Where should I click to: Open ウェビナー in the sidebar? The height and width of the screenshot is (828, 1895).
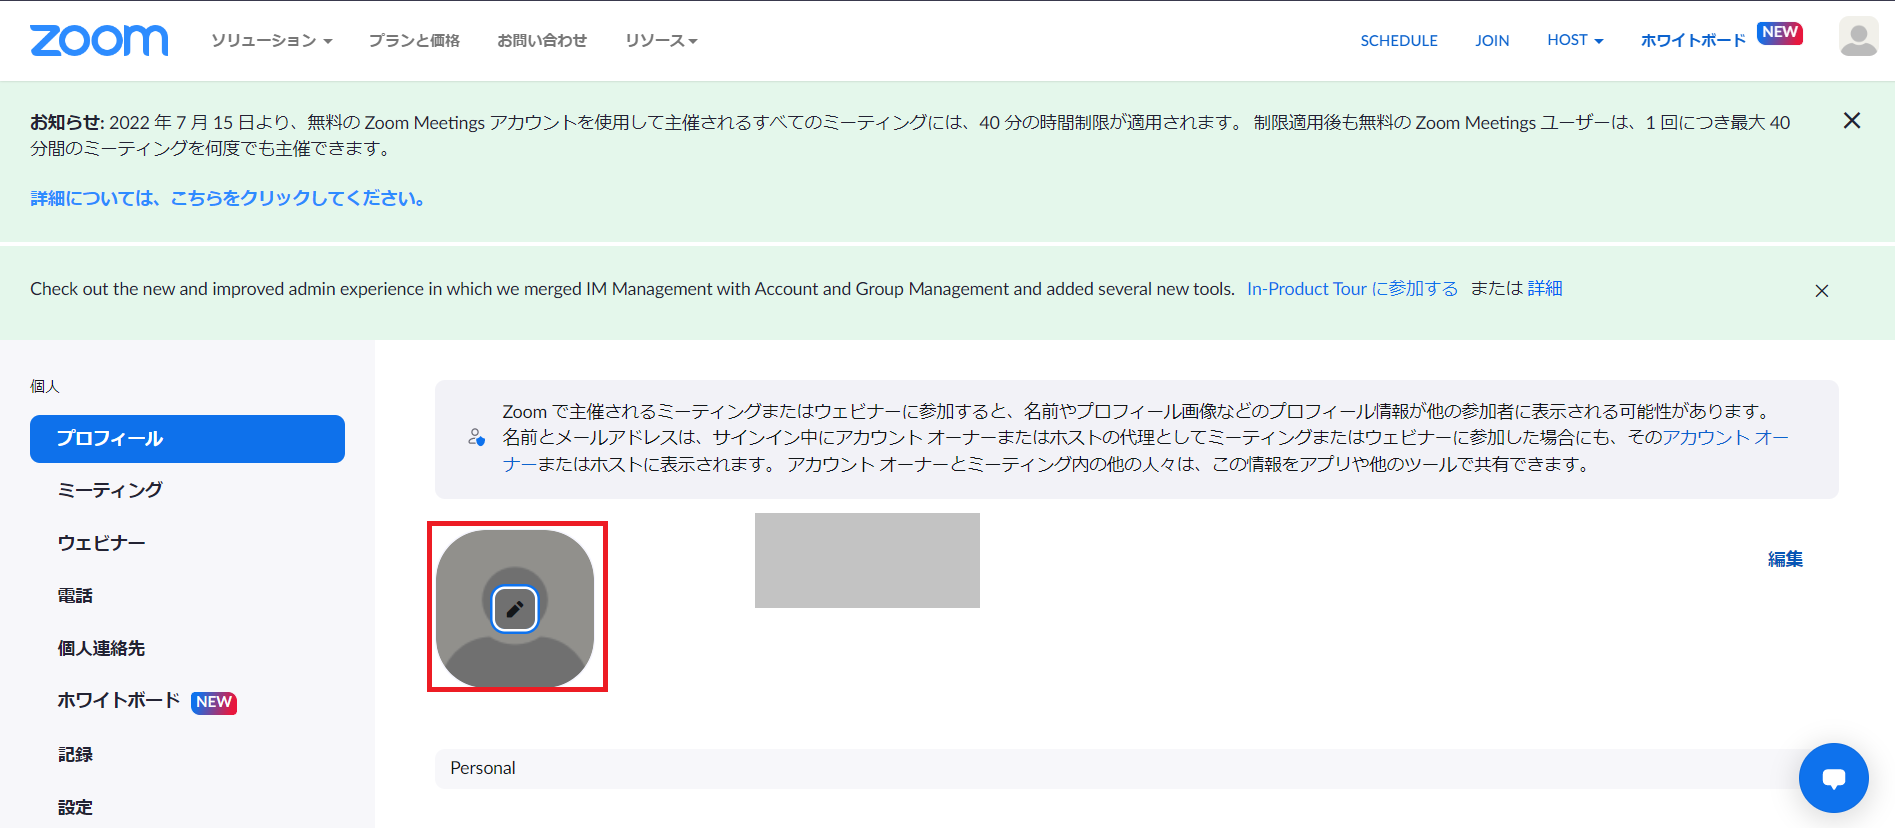(x=101, y=543)
